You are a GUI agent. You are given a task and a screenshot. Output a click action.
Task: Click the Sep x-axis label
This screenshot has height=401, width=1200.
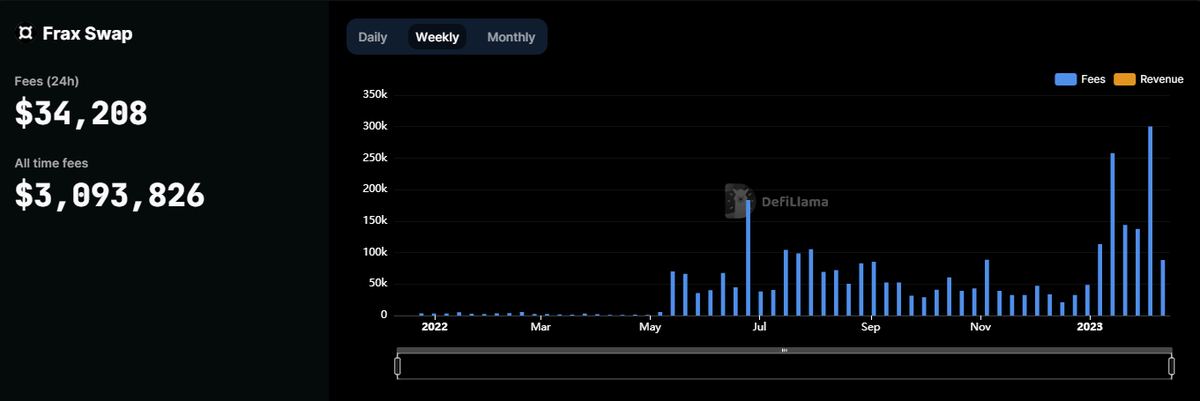870,326
